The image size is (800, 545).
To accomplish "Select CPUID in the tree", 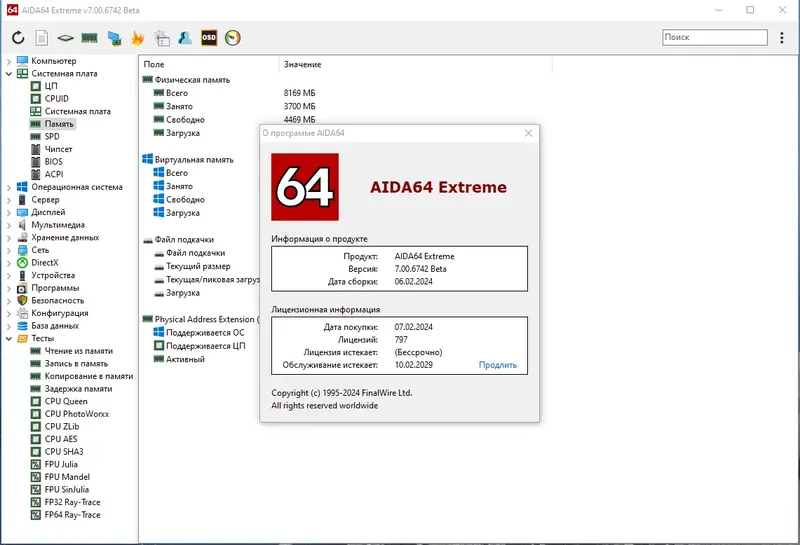I will [x=57, y=98].
